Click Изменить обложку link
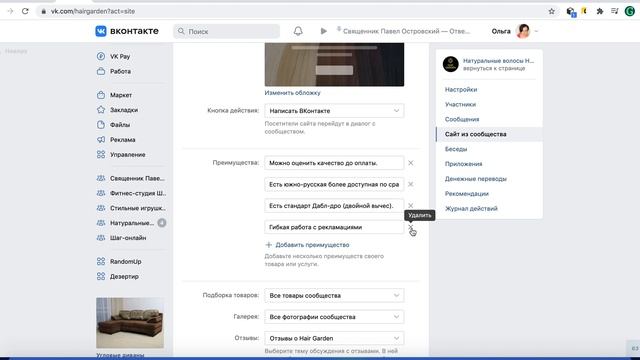This screenshot has width=640, height=360. click(292, 93)
